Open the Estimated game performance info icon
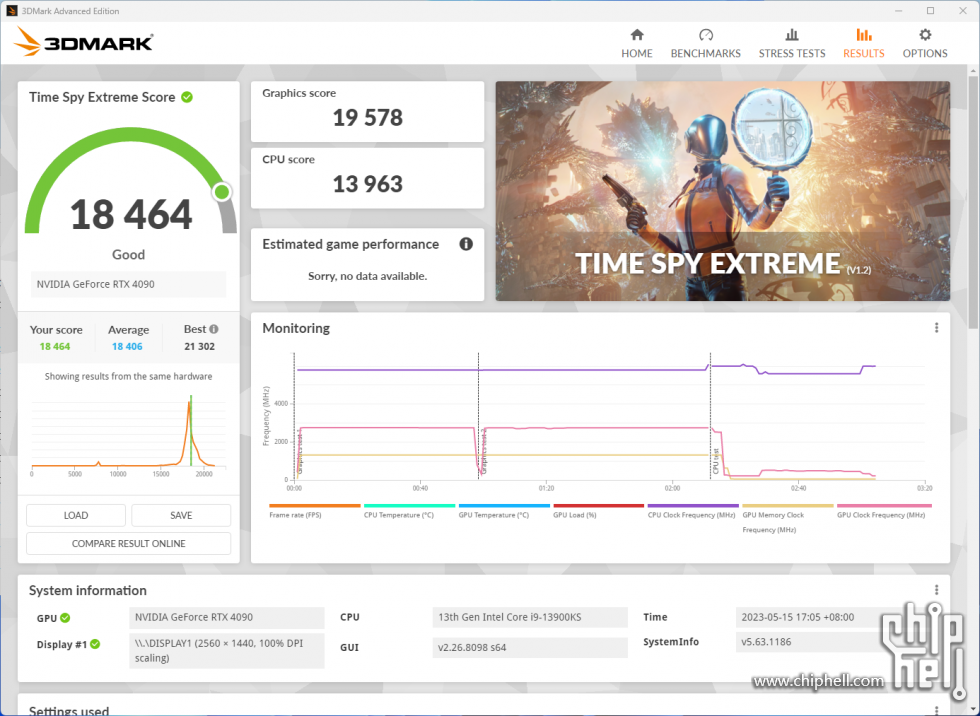The image size is (980, 716). tap(466, 244)
